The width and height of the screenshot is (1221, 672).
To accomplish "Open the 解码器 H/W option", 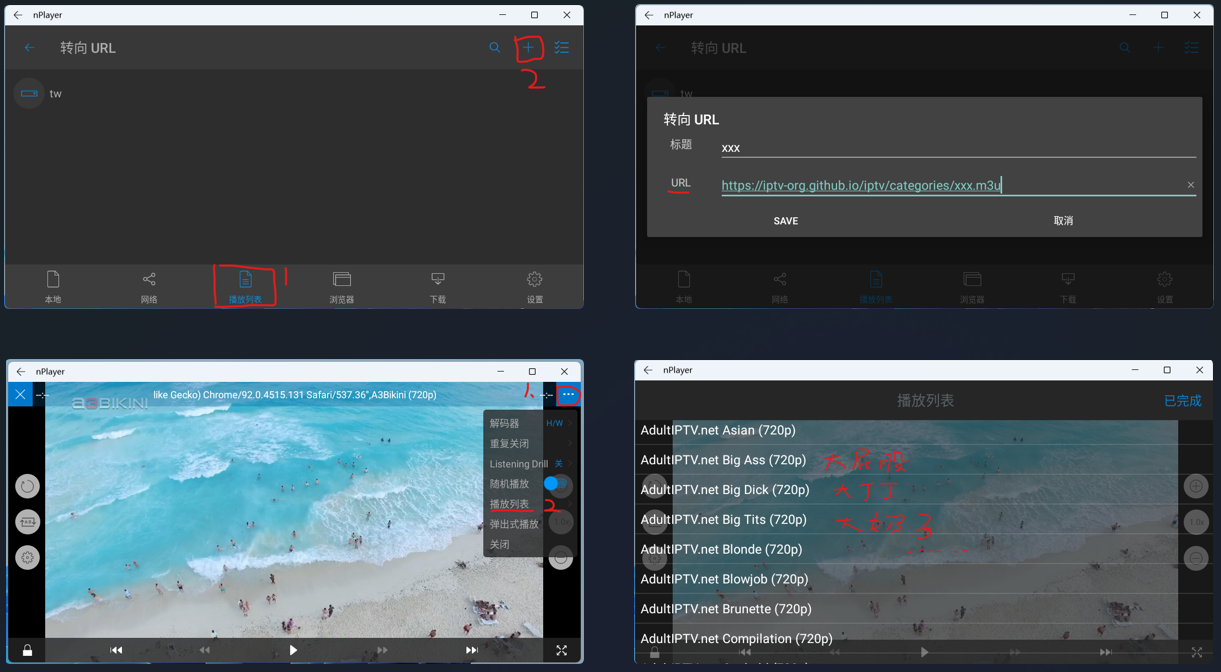I will [x=531, y=423].
